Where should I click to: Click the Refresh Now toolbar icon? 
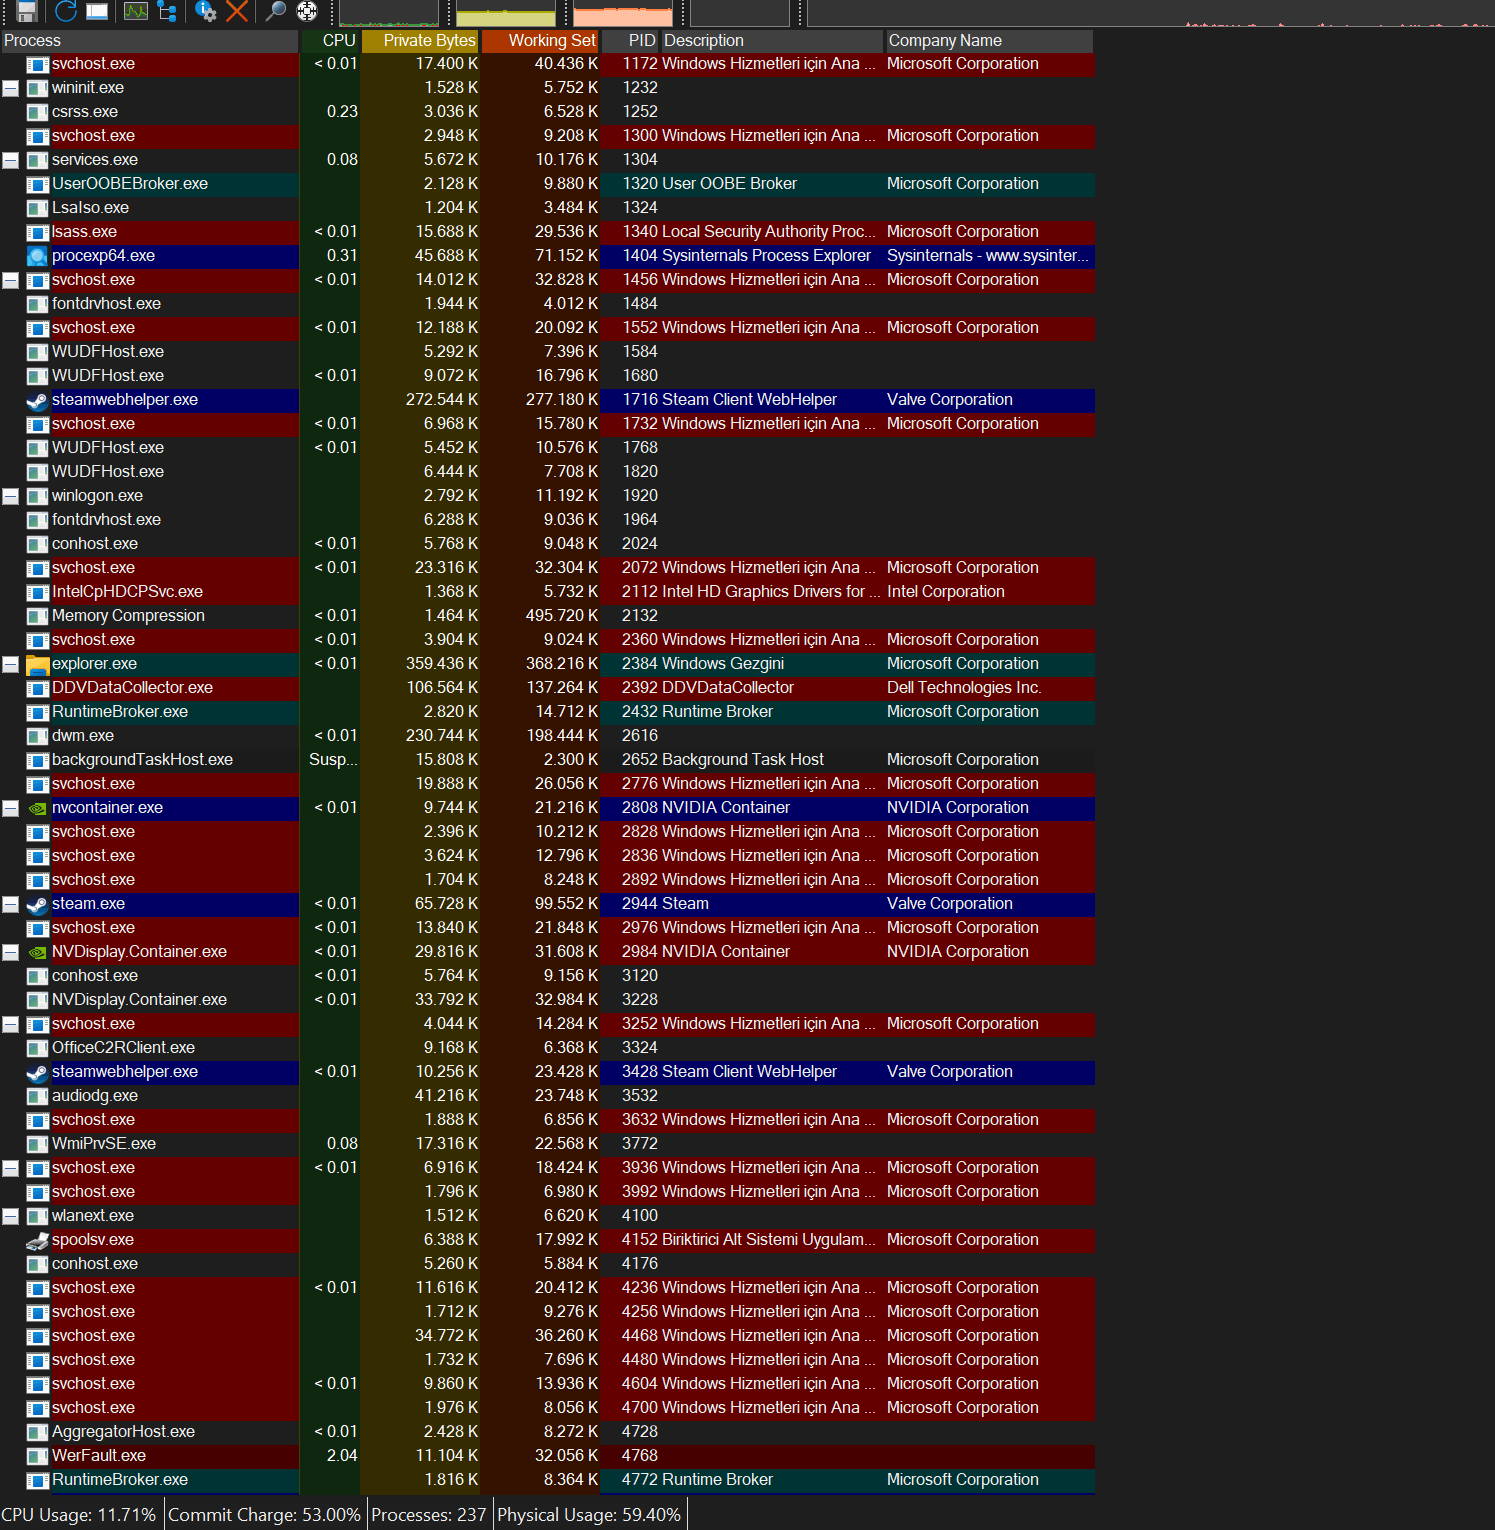pos(66,11)
